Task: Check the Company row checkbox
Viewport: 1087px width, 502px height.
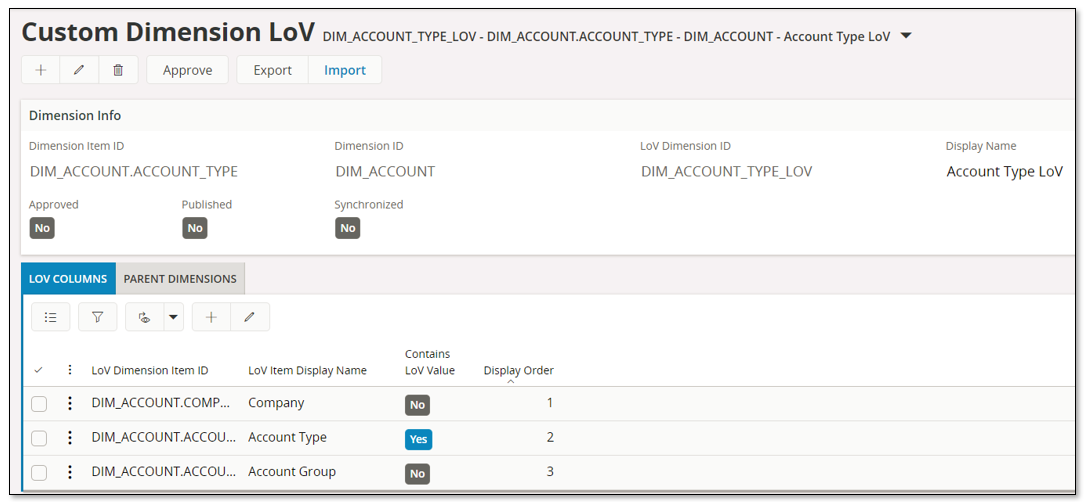Action: pyautogui.click(x=39, y=404)
